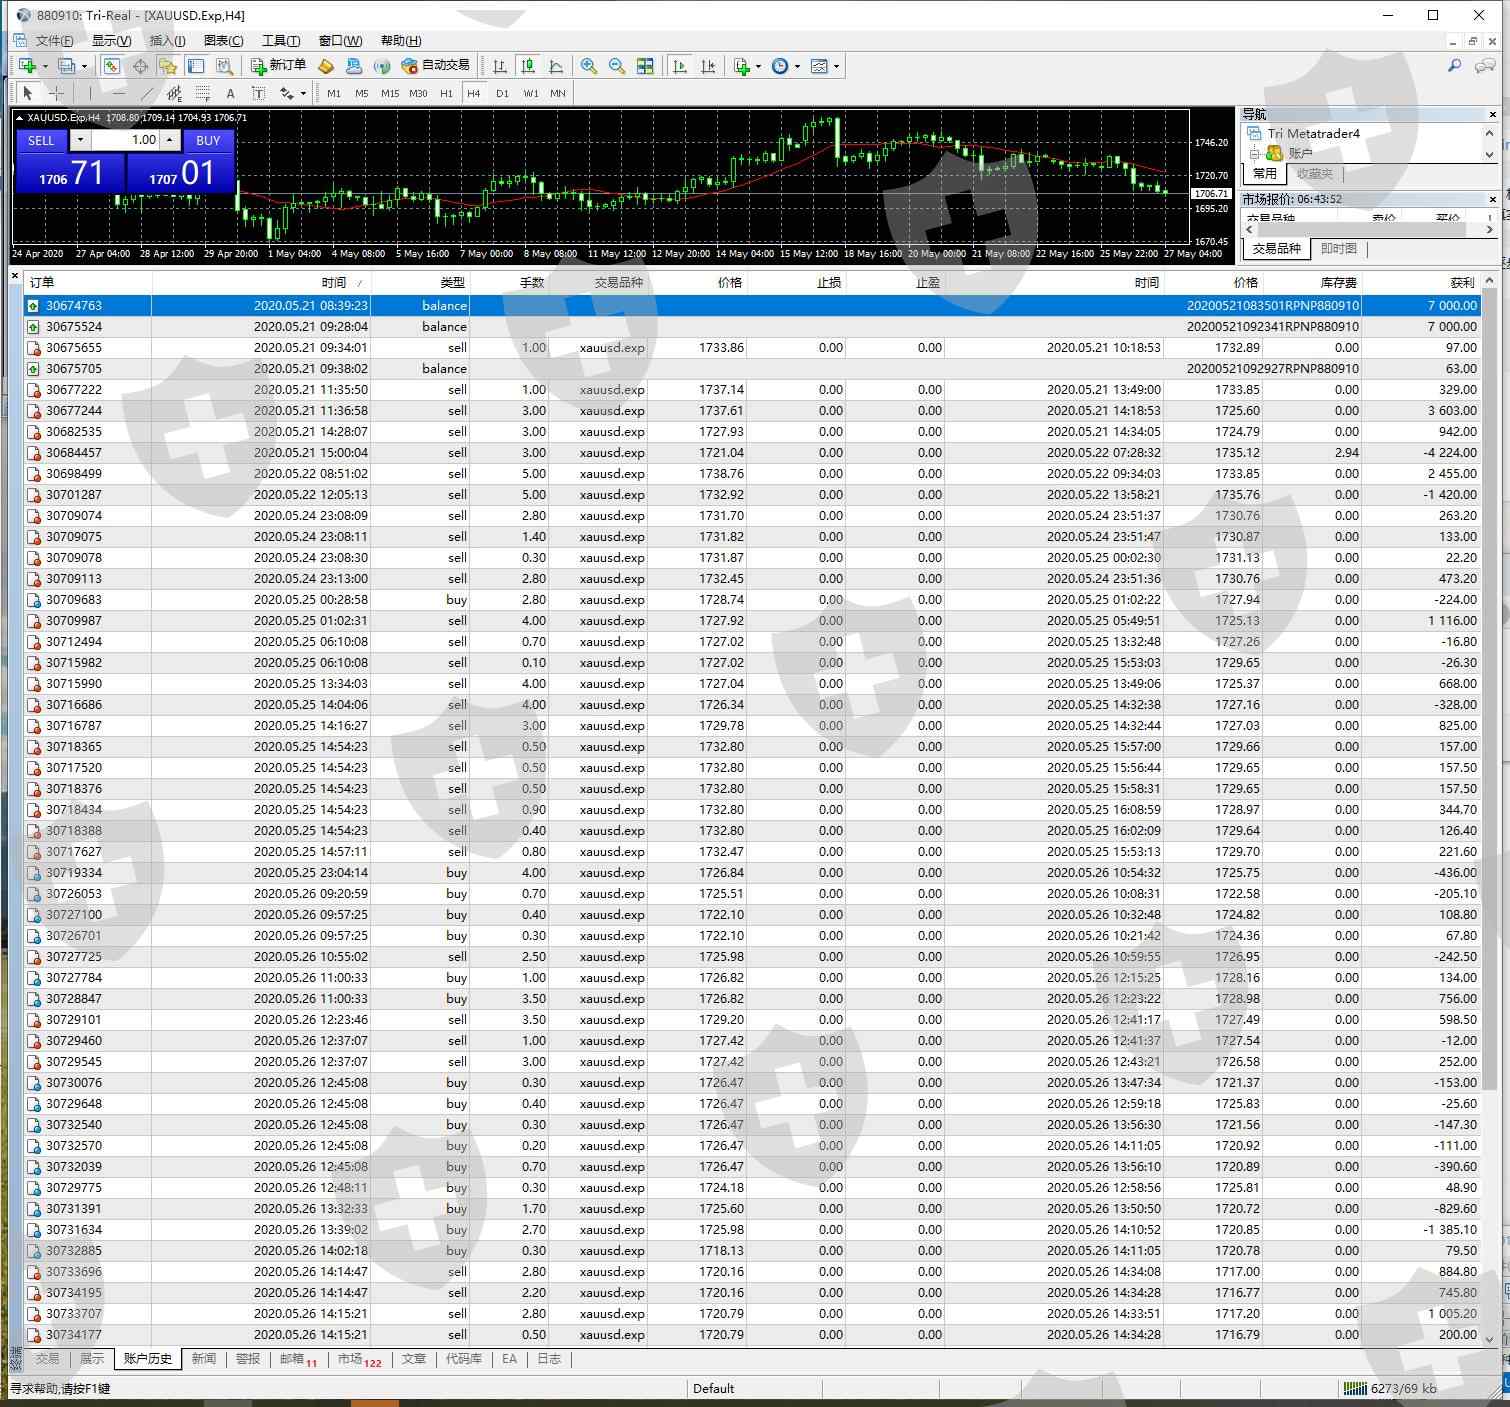This screenshot has height=1407, width=1510.
Task: Switch to the 交易 tab in terminal
Action: click(47, 1358)
